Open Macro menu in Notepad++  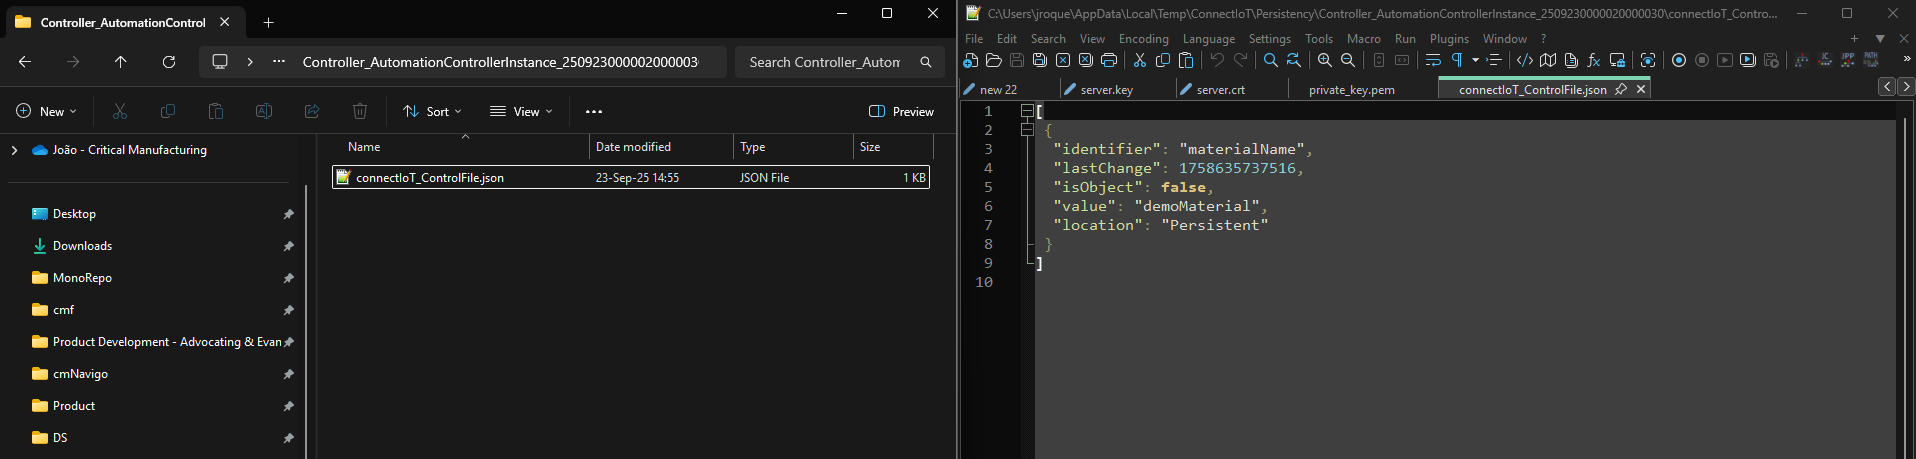click(x=1364, y=39)
